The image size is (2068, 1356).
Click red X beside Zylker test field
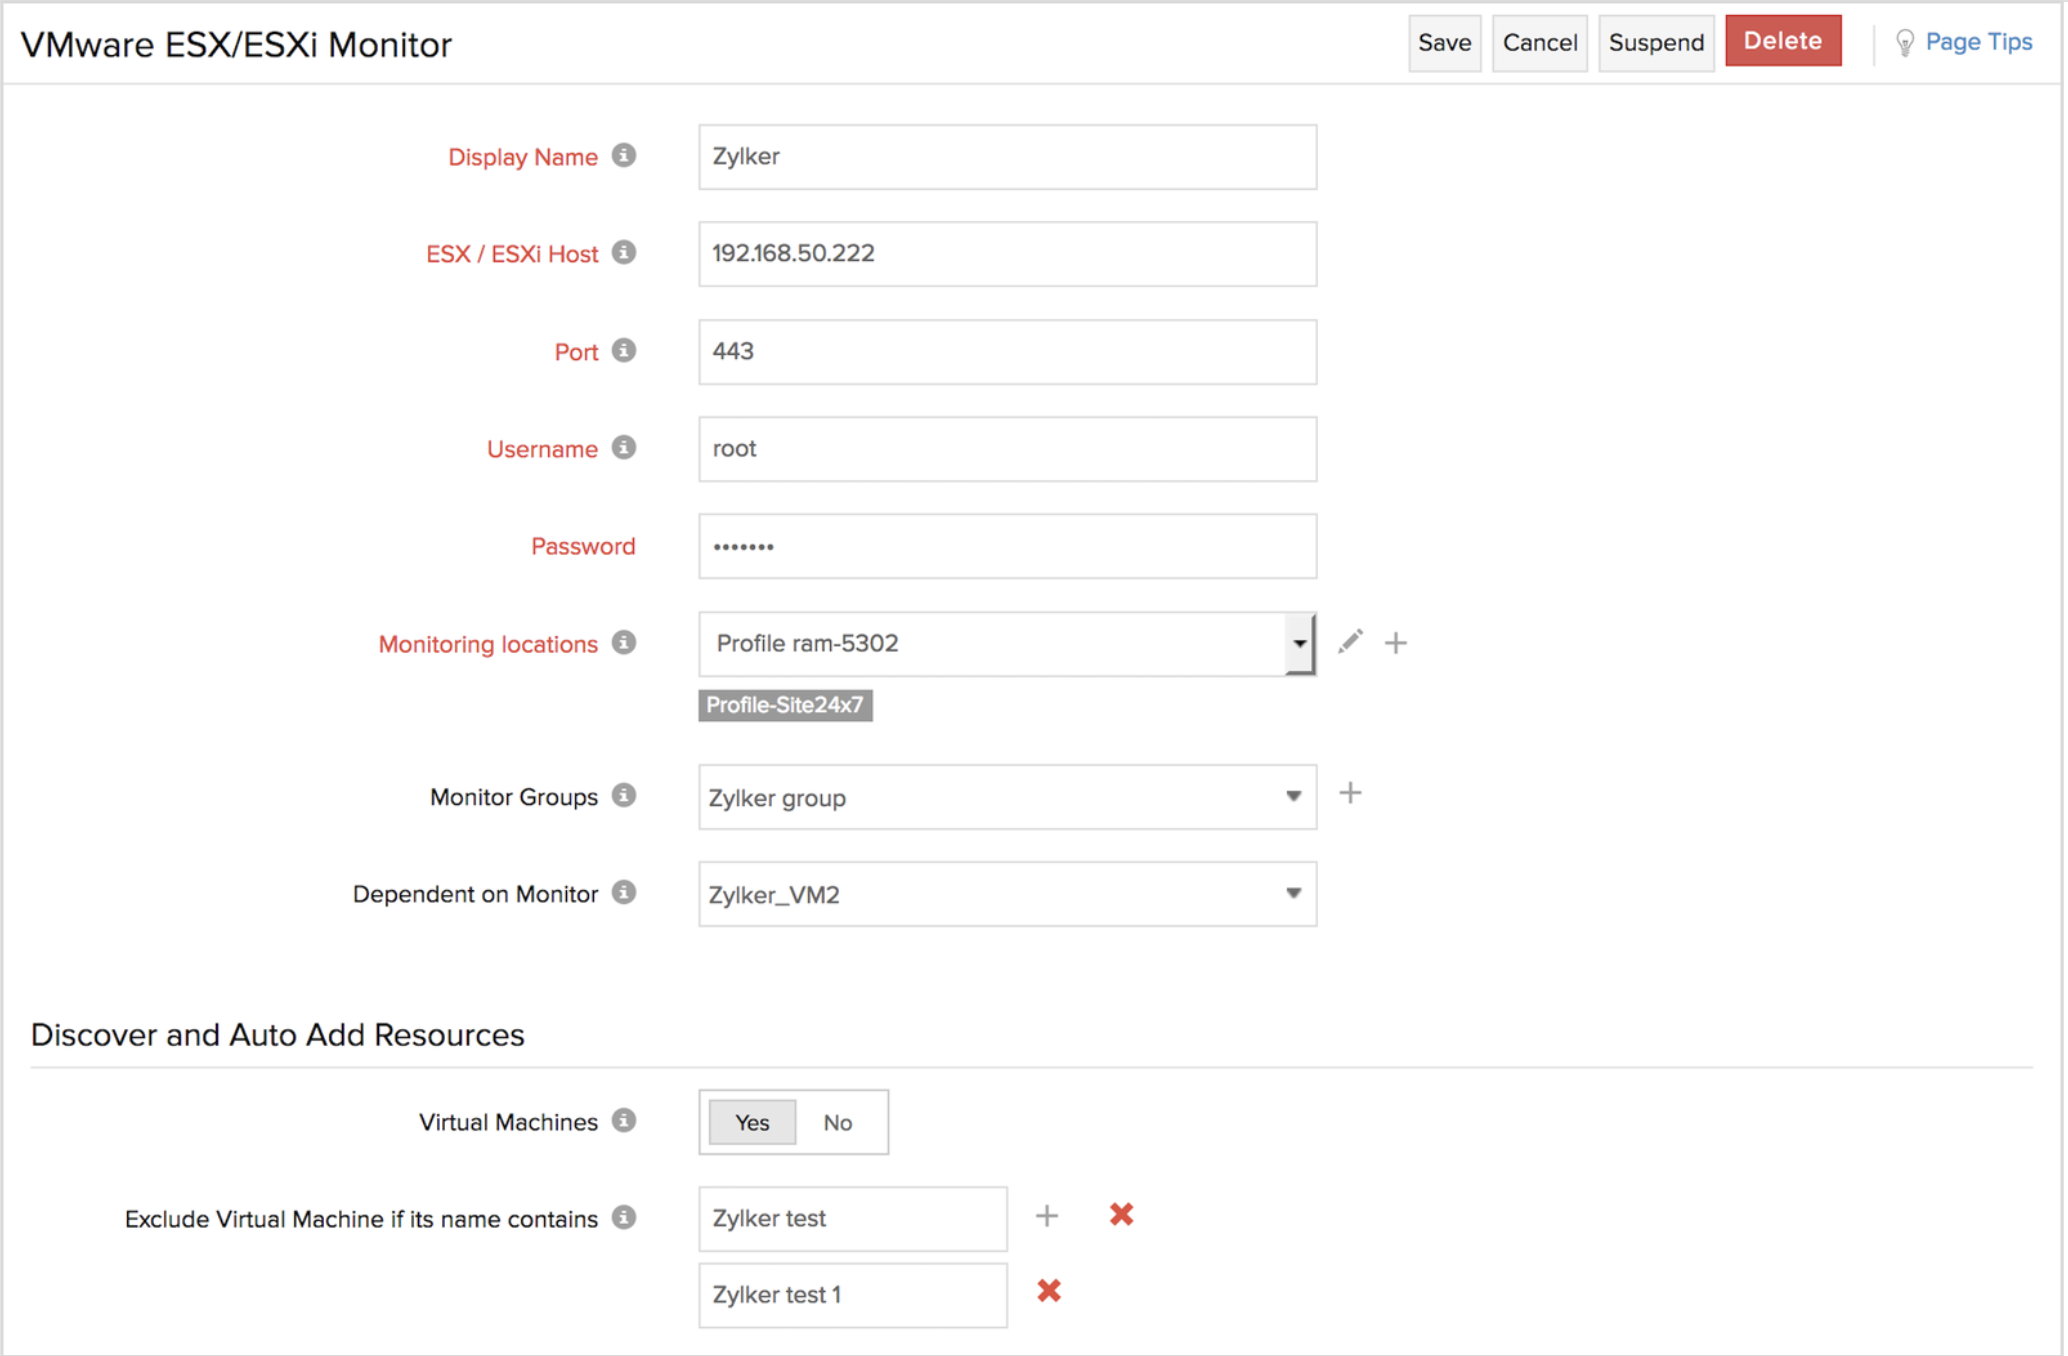pos(1121,1215)
